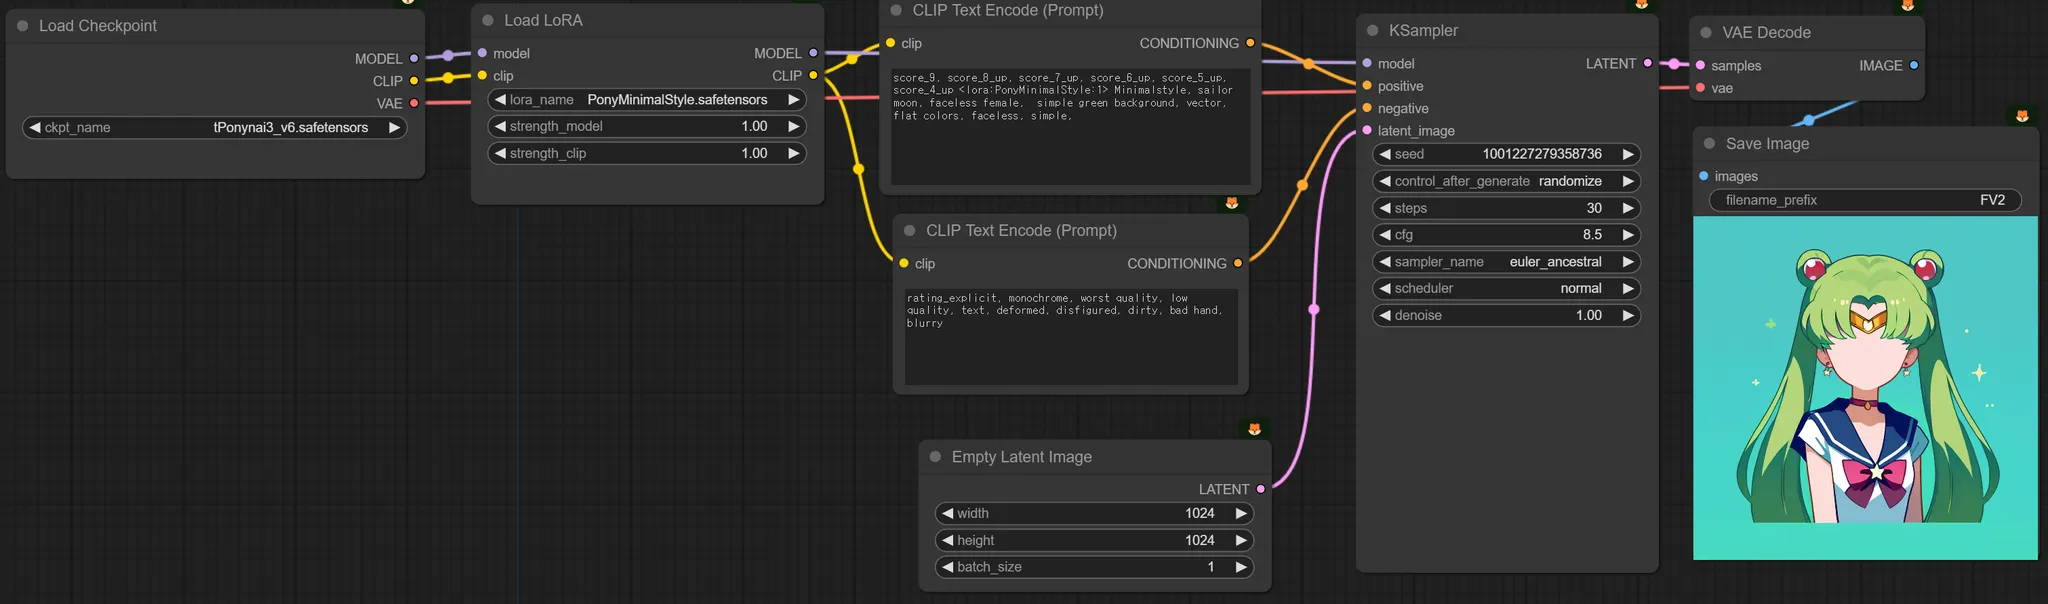Screen dimensions: 2048x604
Task: Click the pink link midpoint between KSampler and VAE Decode
Action: (x=1673, y=64)
